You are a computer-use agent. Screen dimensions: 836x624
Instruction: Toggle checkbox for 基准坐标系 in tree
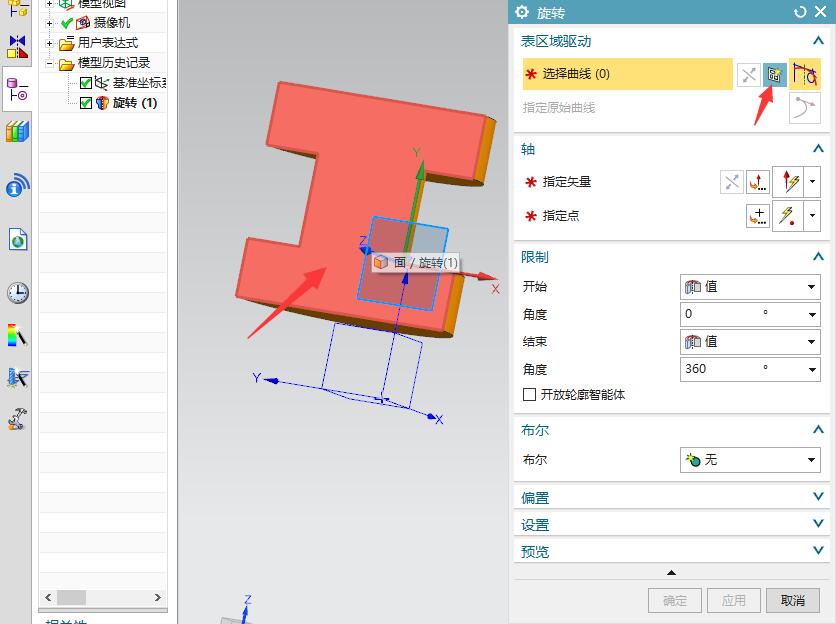pos(85,83)
